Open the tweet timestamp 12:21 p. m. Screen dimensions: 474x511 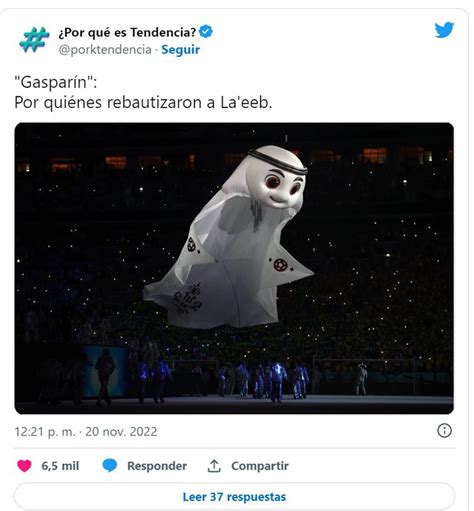(x=45, y=432)
